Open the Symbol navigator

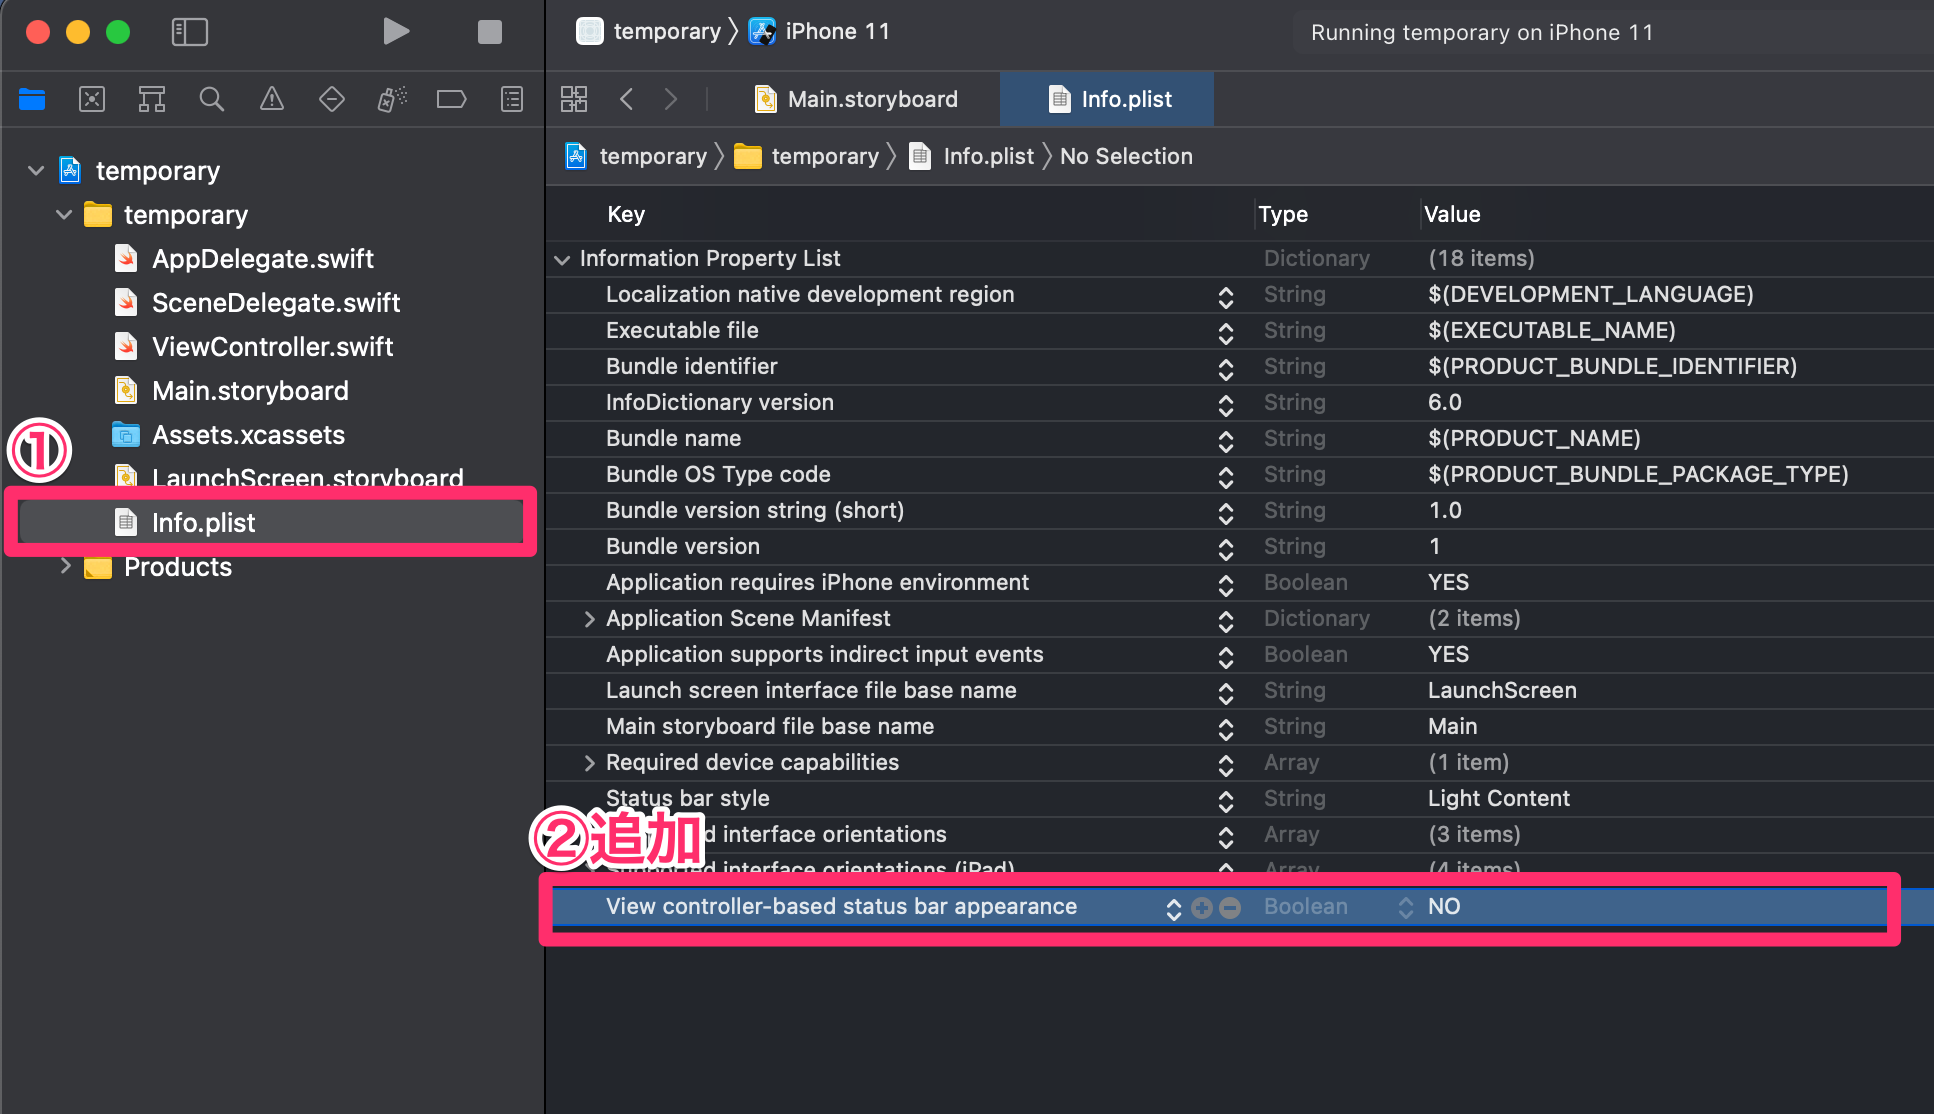(152, 99)
